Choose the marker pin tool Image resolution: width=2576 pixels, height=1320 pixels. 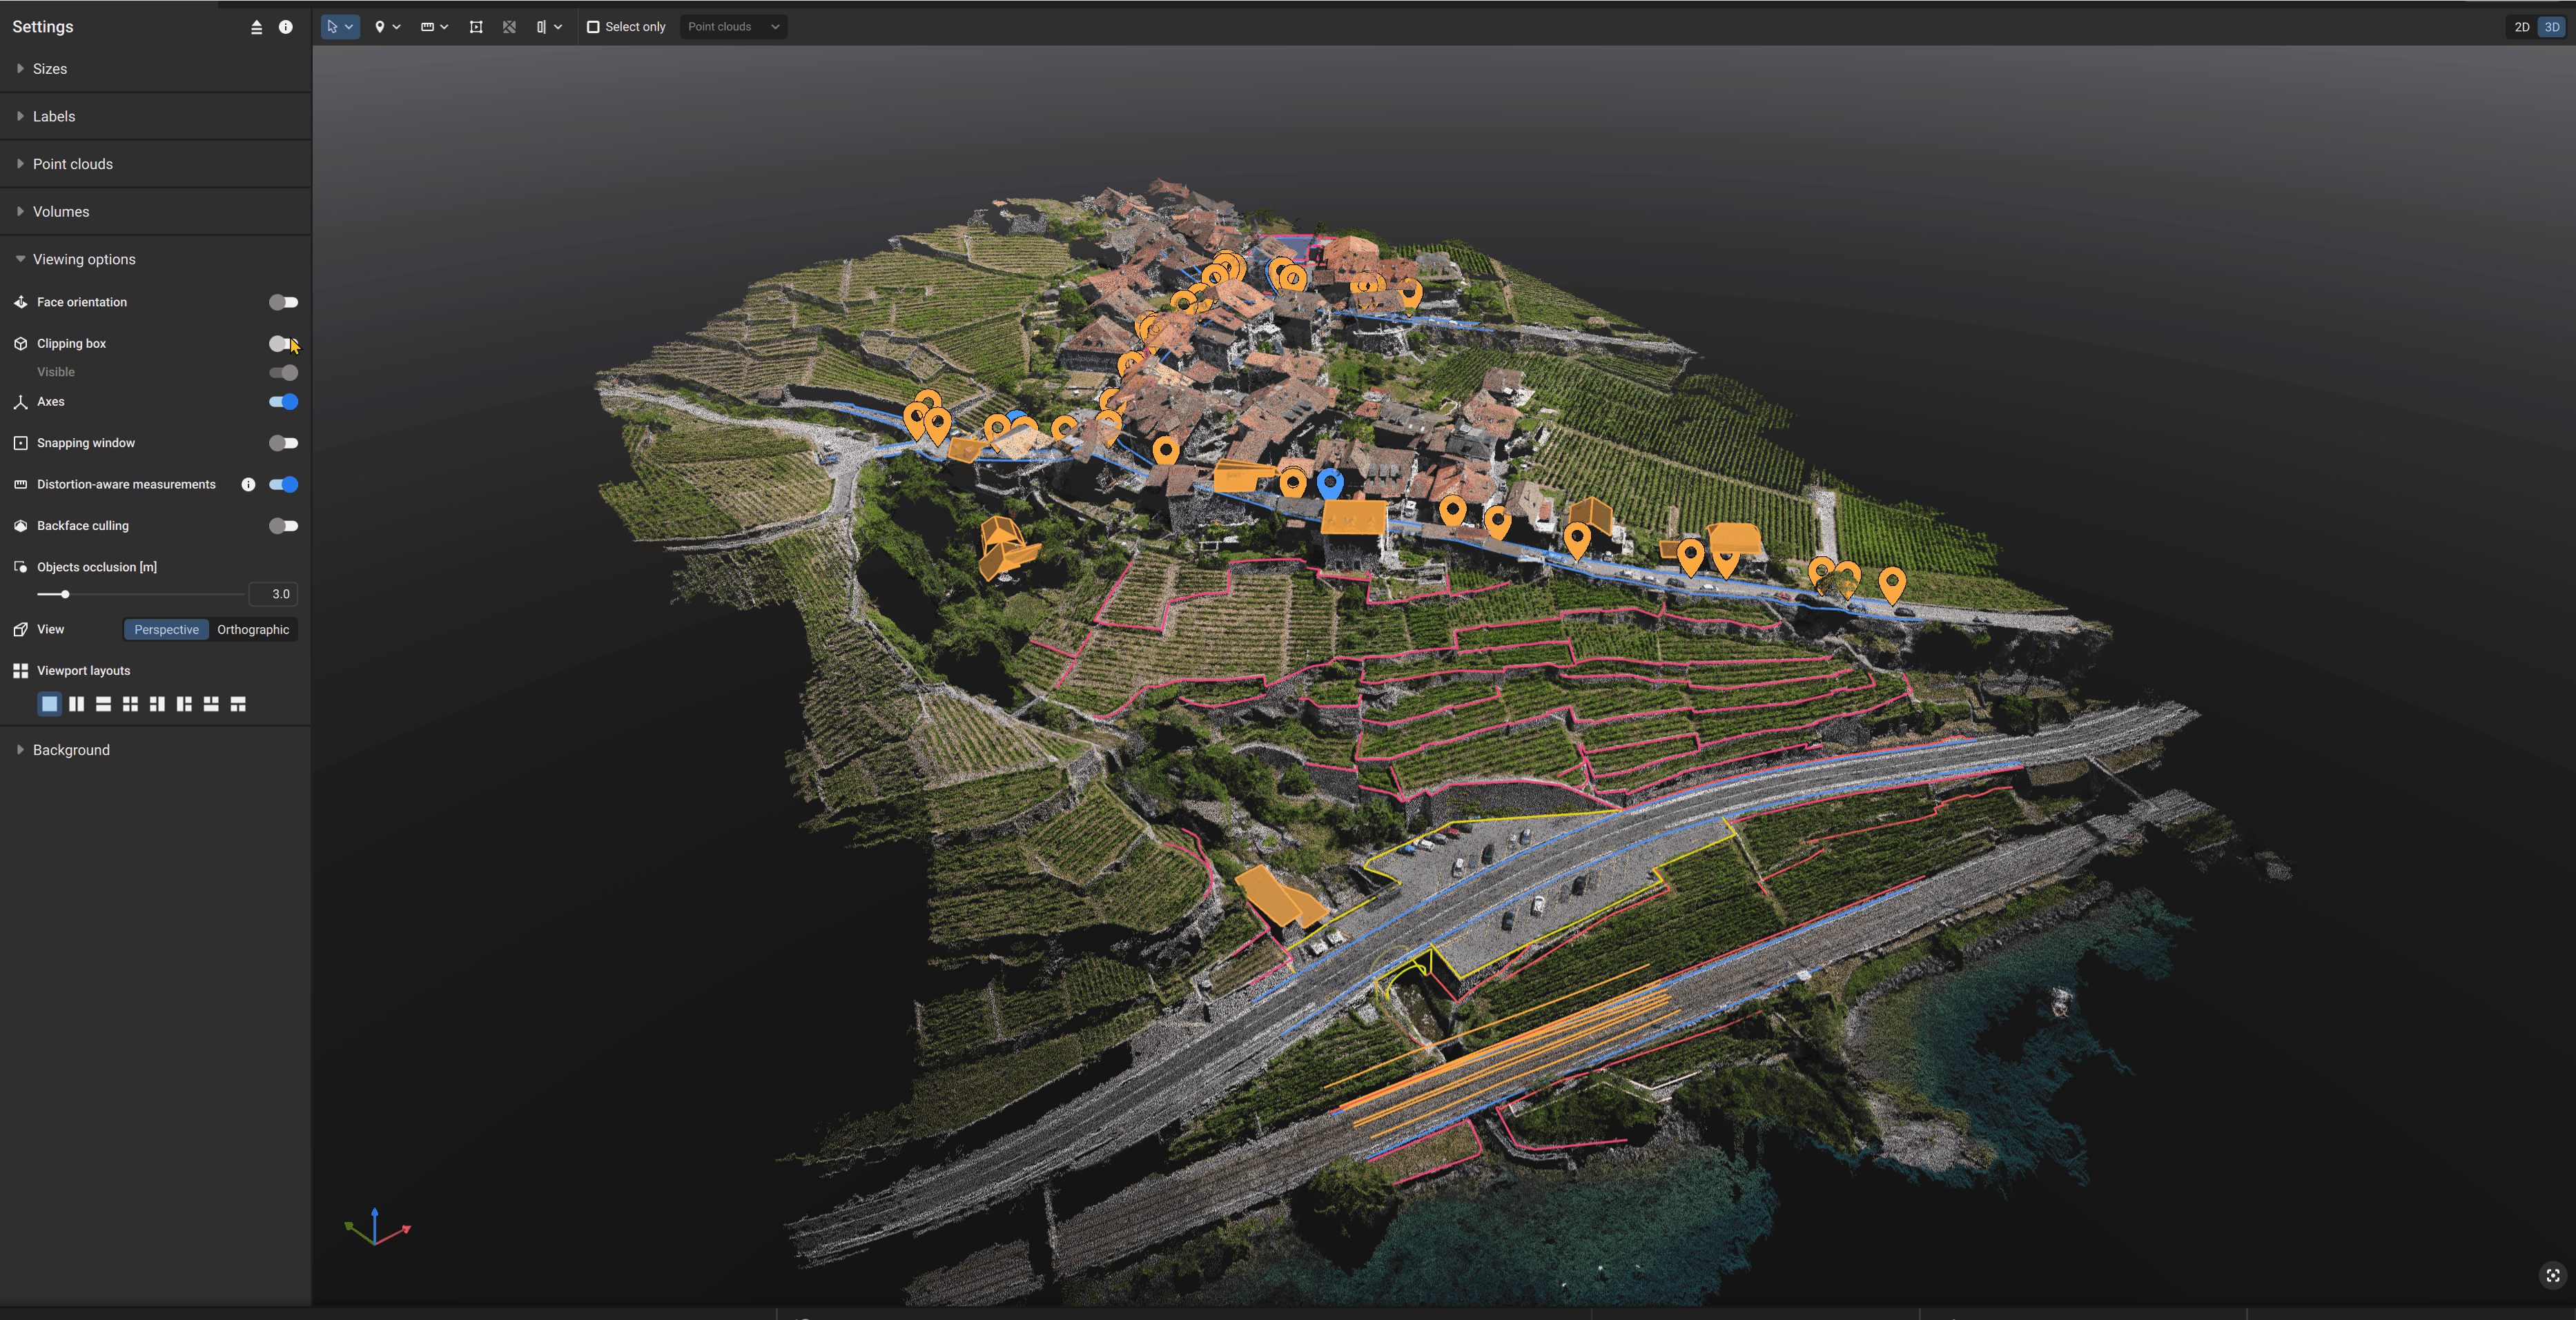pos(380,27)
